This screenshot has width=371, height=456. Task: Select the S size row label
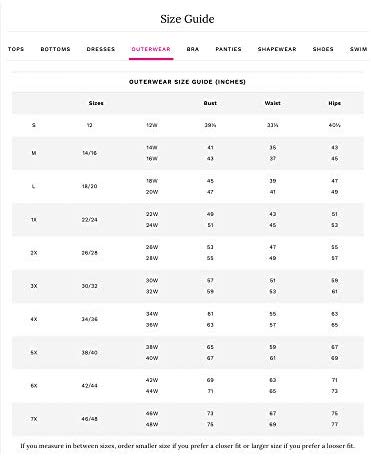34,125
